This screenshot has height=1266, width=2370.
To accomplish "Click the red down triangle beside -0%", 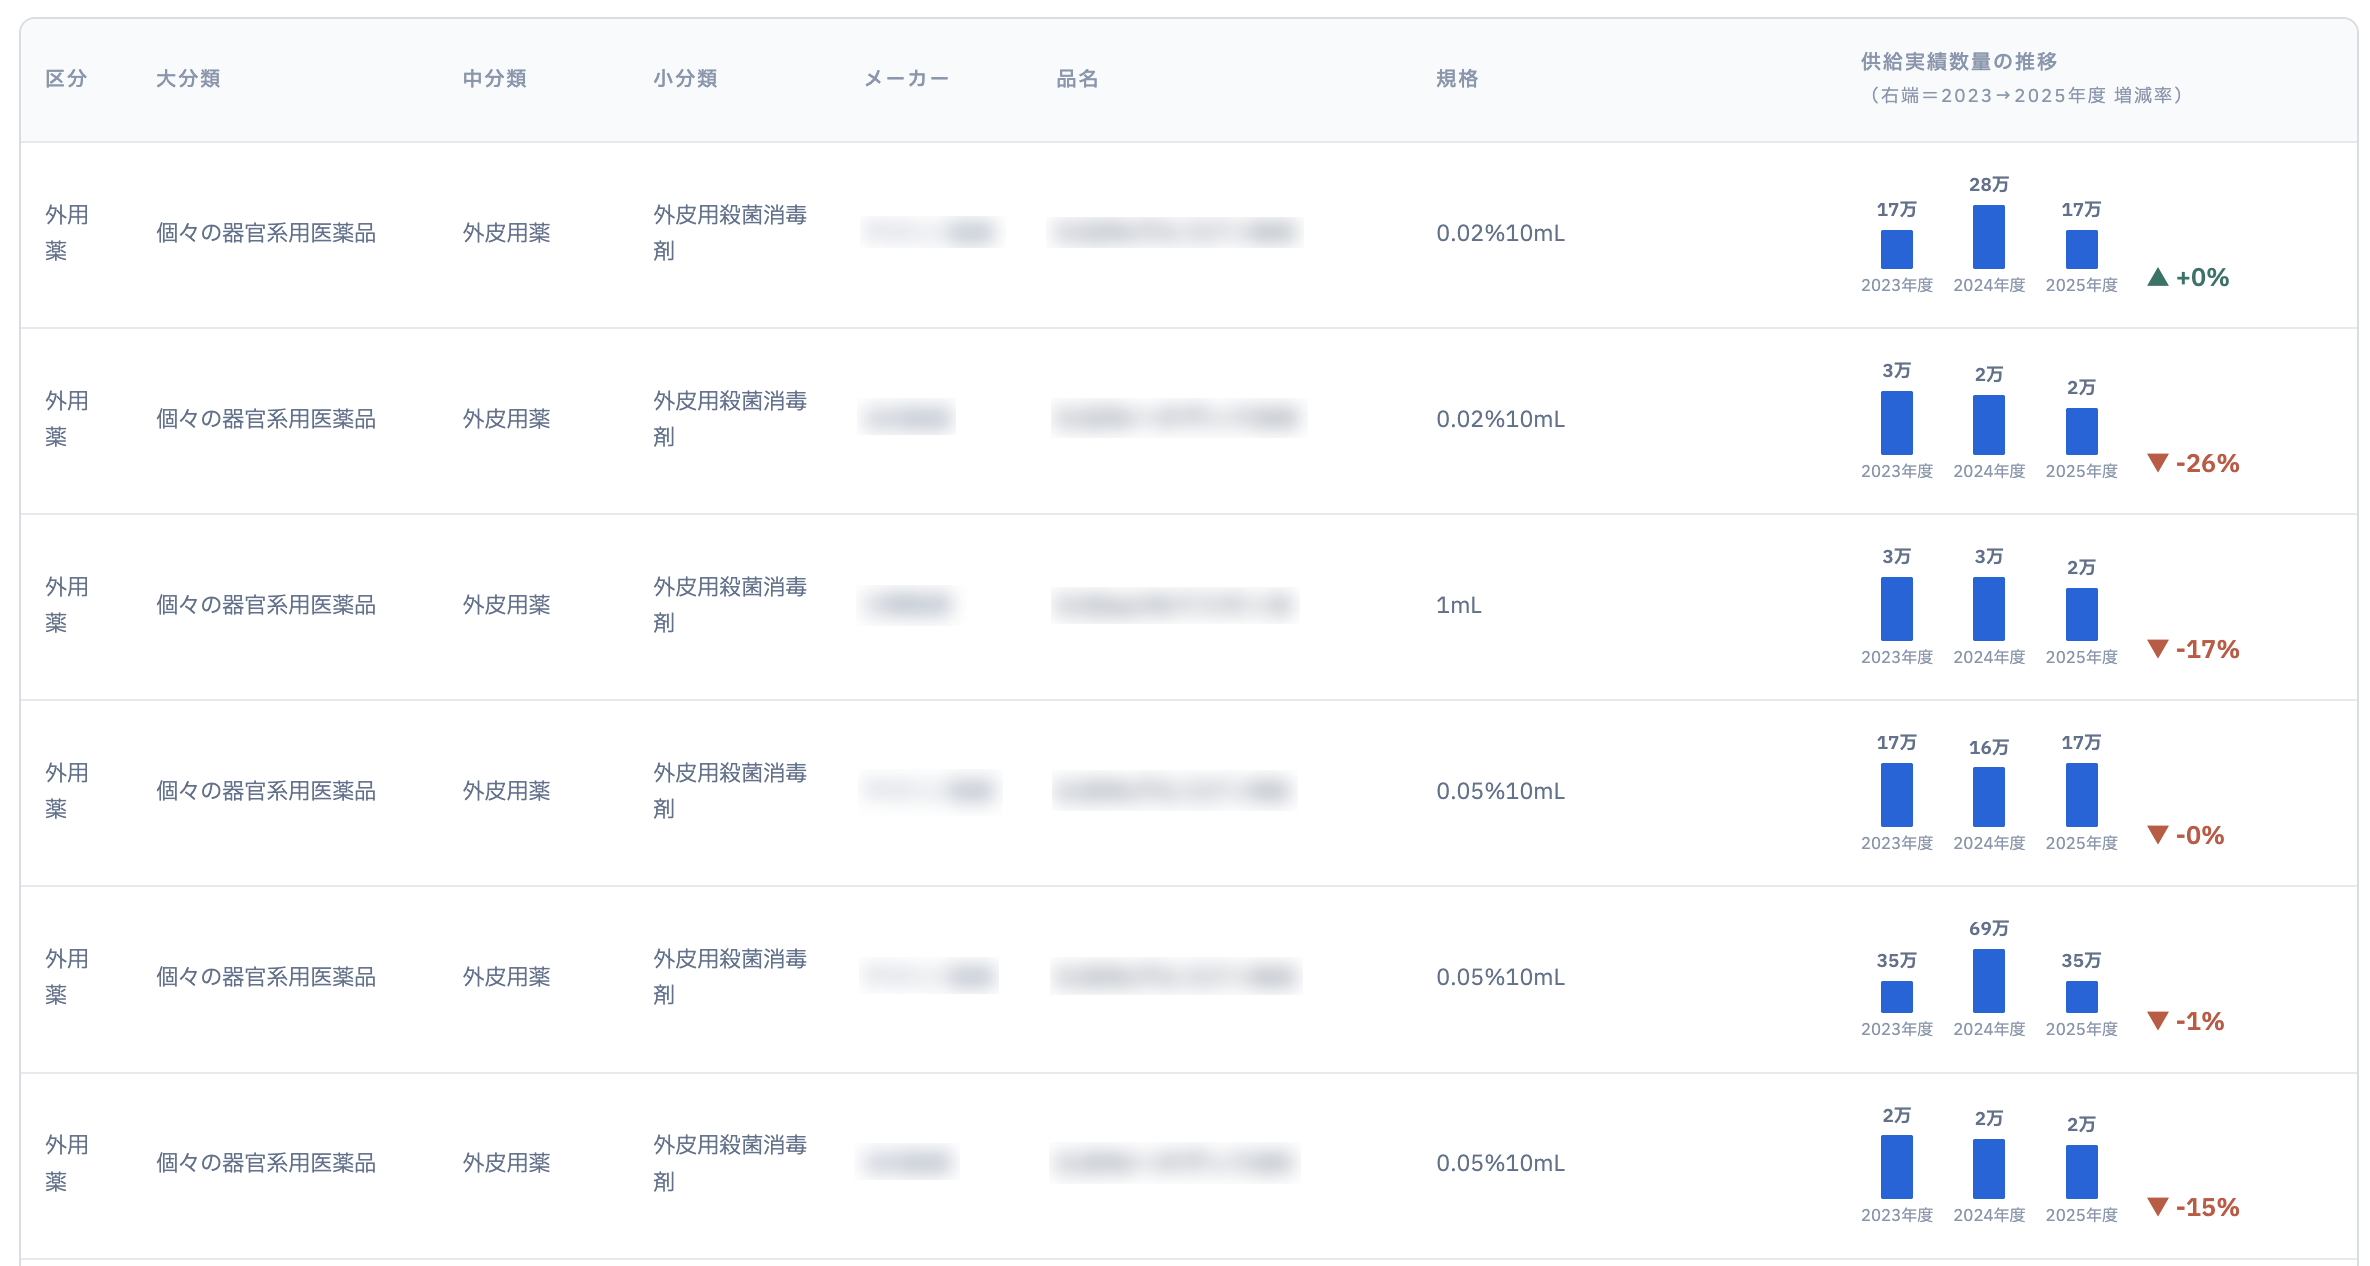I will click(2157, 835).
